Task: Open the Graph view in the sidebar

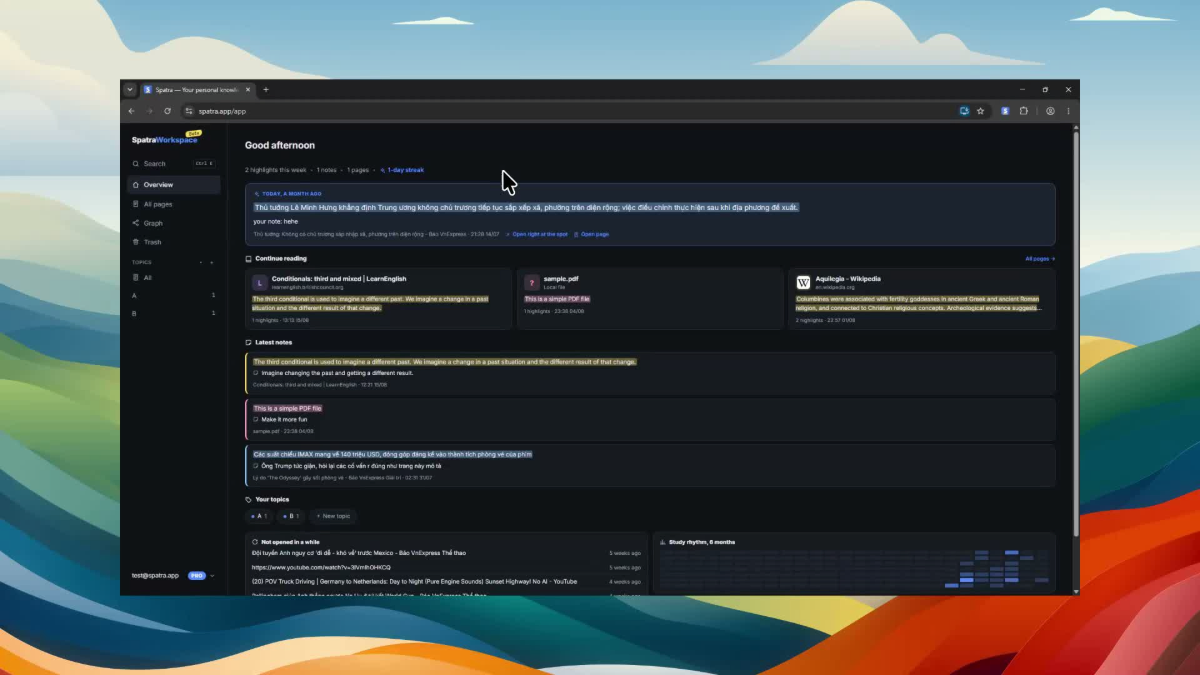Action: click(x=173, y=223)
